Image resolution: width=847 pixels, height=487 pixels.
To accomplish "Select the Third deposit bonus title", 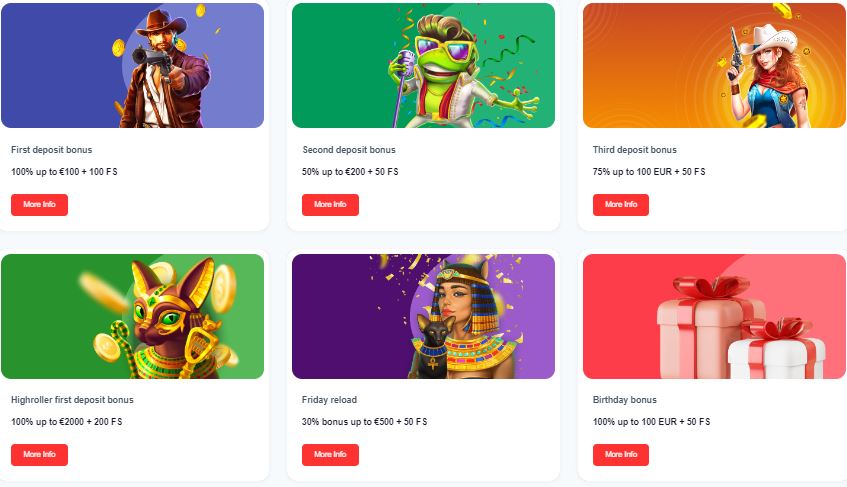I will point(634,150).
